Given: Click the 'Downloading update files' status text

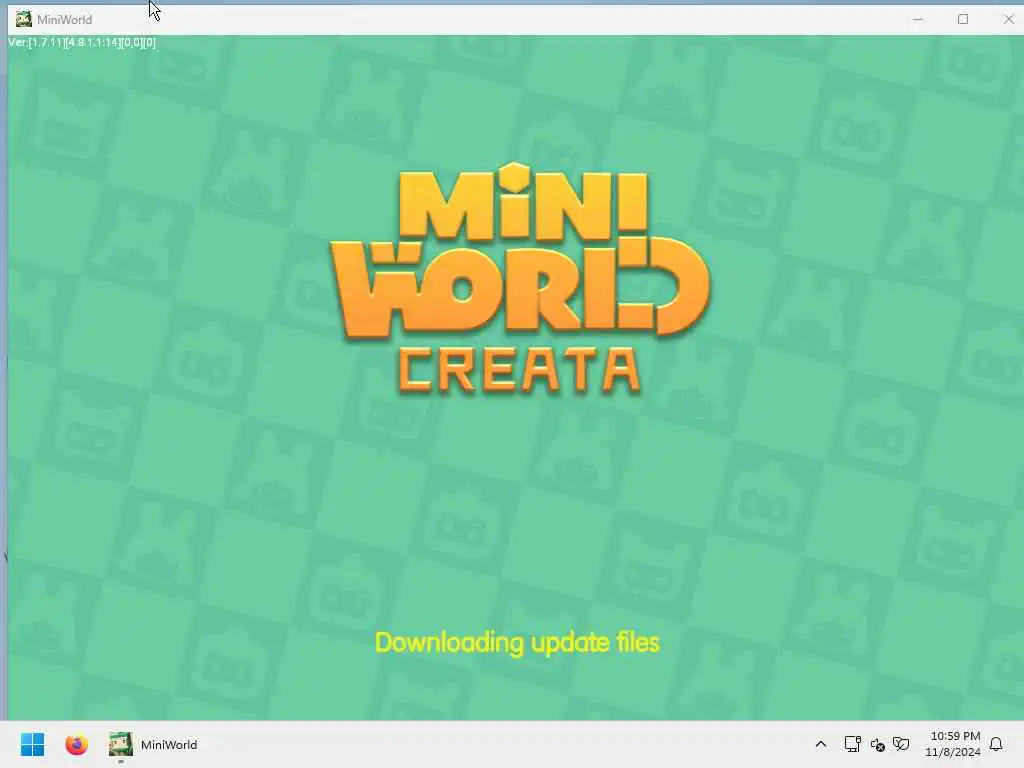Looking at the screenshot, I should pos(517,643).
